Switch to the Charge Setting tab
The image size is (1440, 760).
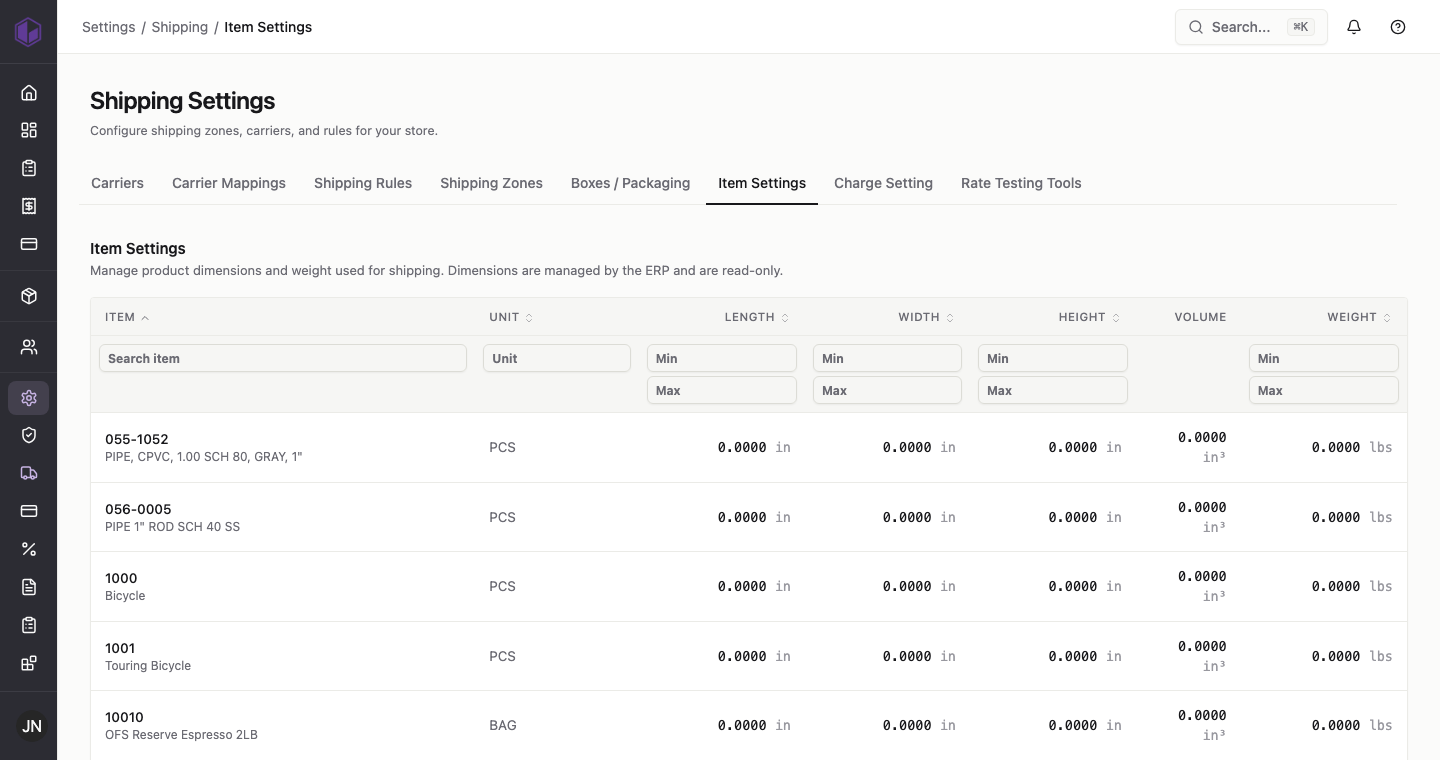click(883, 183)
